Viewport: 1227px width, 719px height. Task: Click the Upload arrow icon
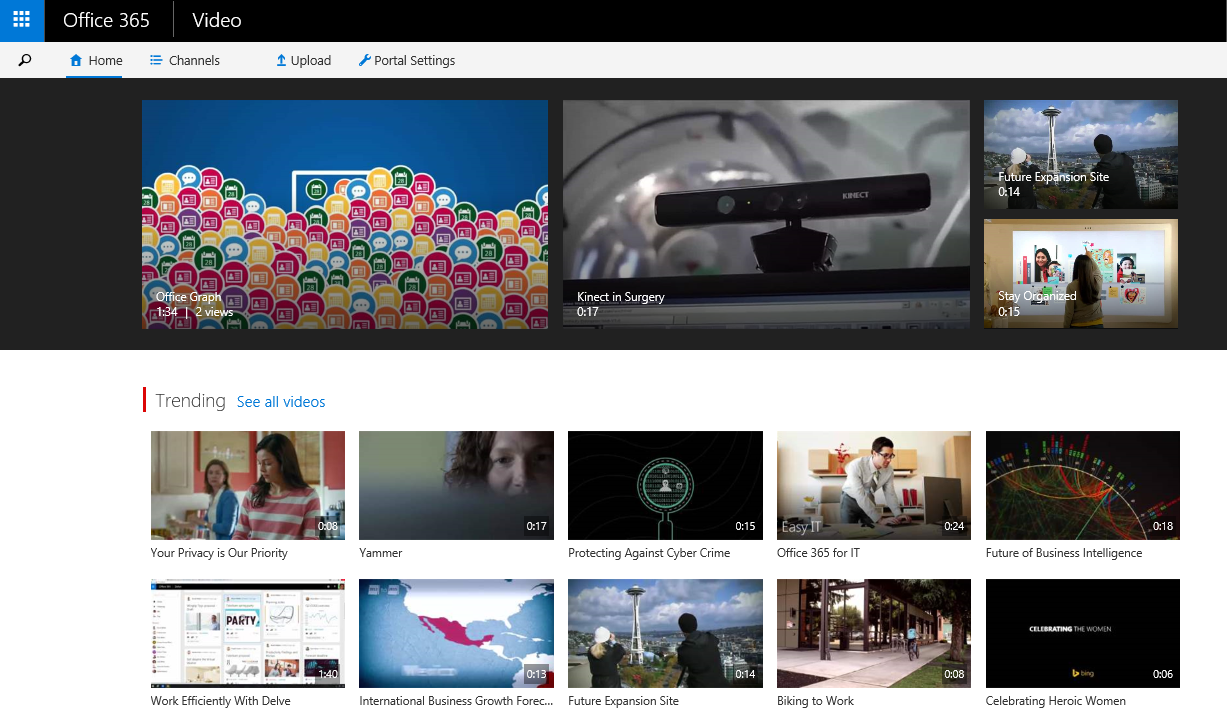point(281,61)
